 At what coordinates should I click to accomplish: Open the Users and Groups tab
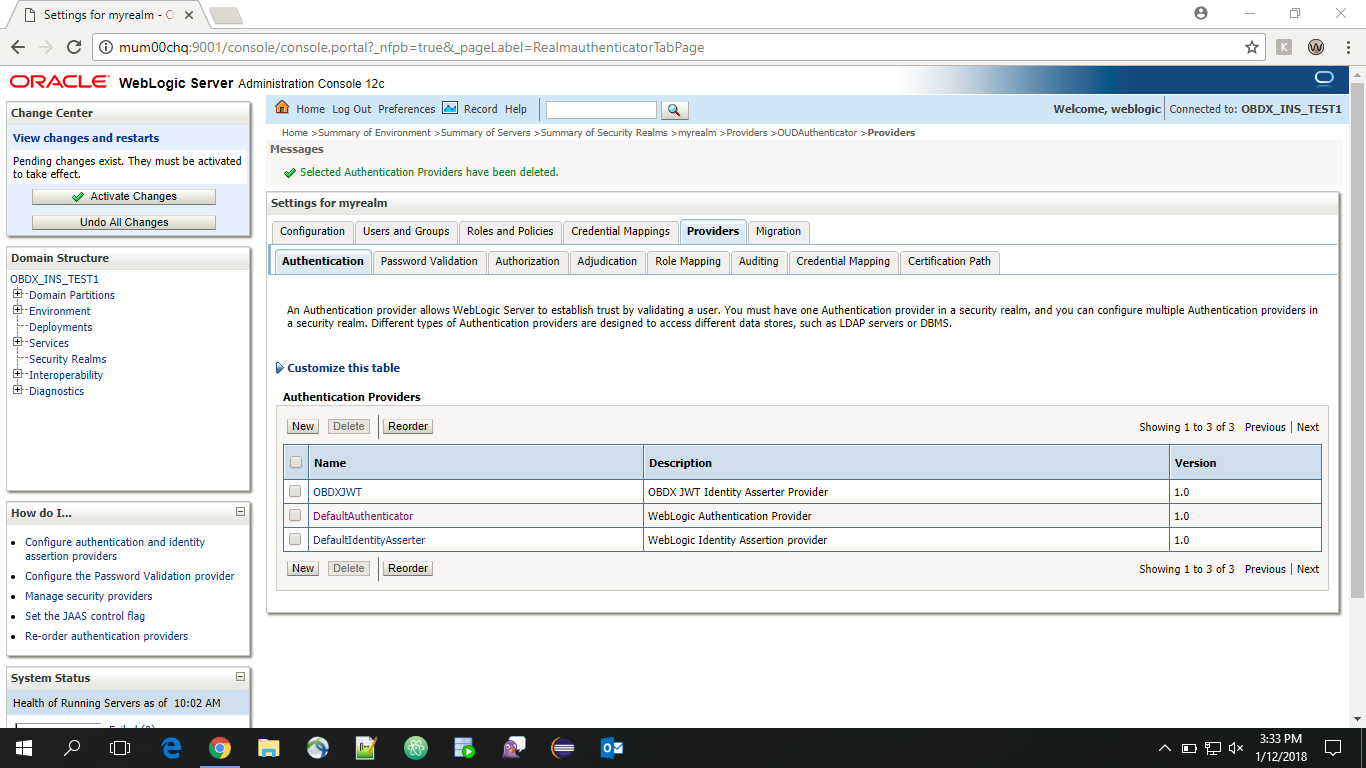(406, 231)
